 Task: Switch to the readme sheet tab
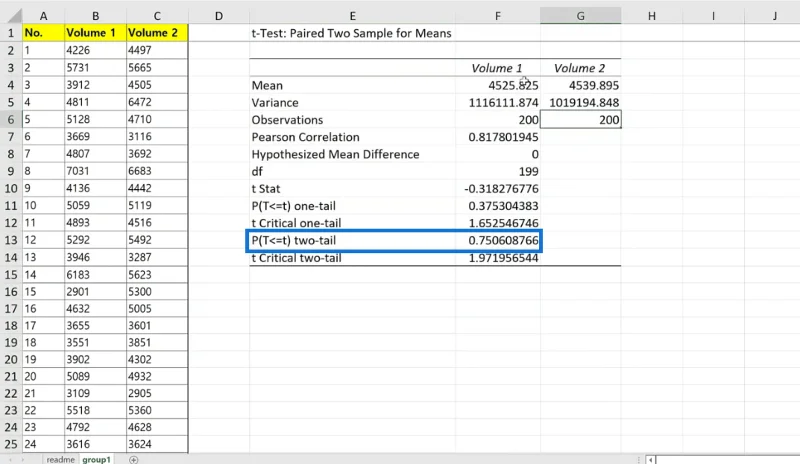pos(60,459)
